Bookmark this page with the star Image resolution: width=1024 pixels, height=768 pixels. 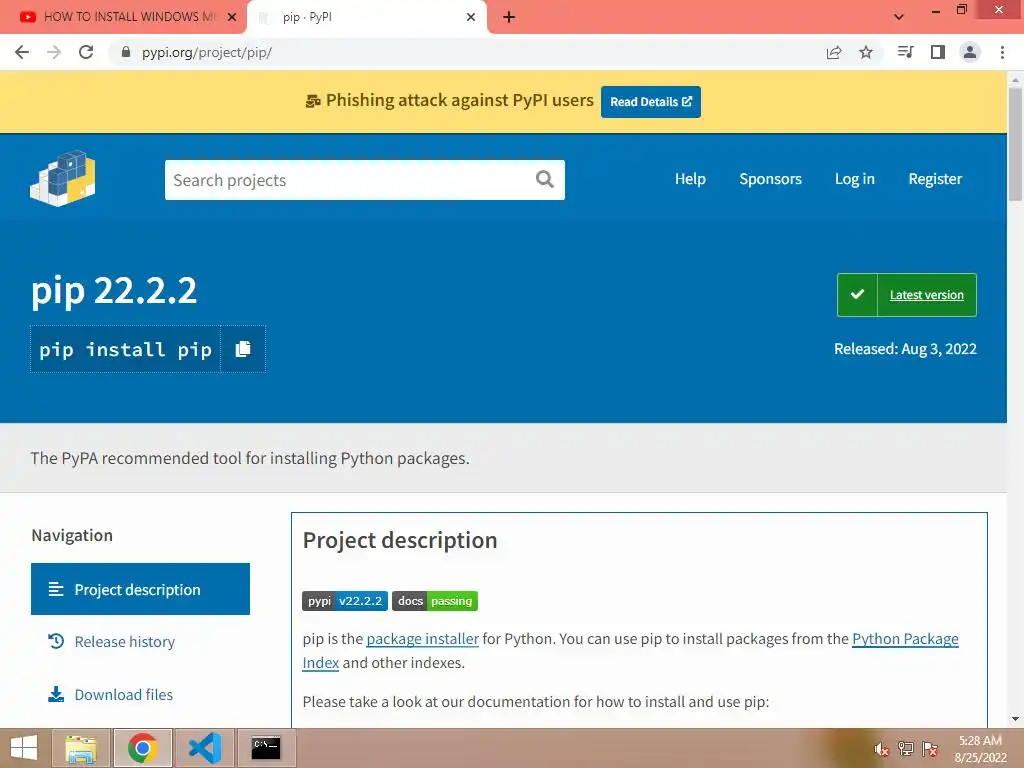[866, 52]
